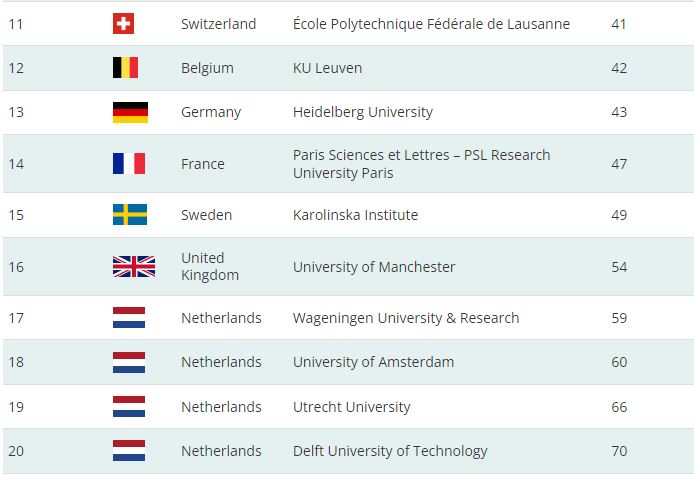Open Wageningen University & Research entry
694x478 pixels.
coord(406,318)
